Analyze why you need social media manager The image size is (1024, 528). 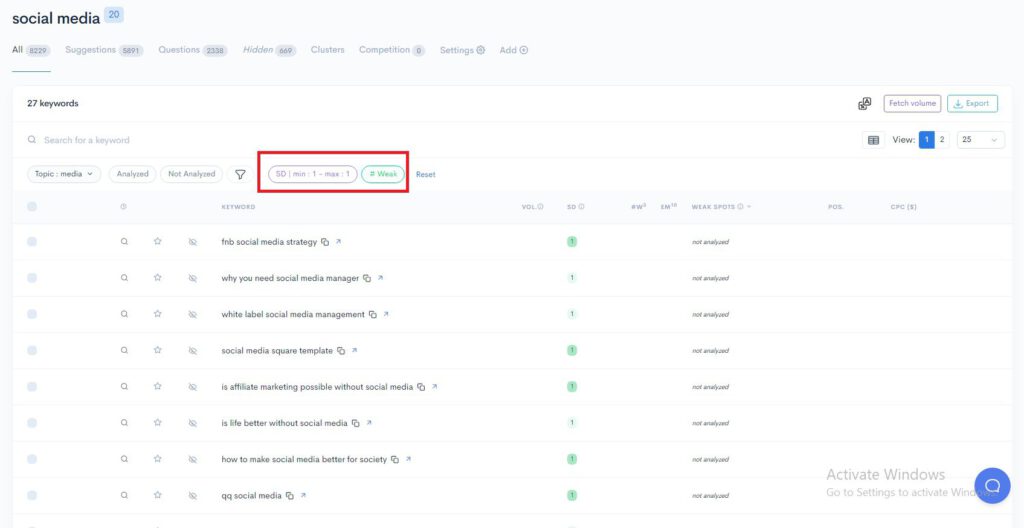[124, 278]
